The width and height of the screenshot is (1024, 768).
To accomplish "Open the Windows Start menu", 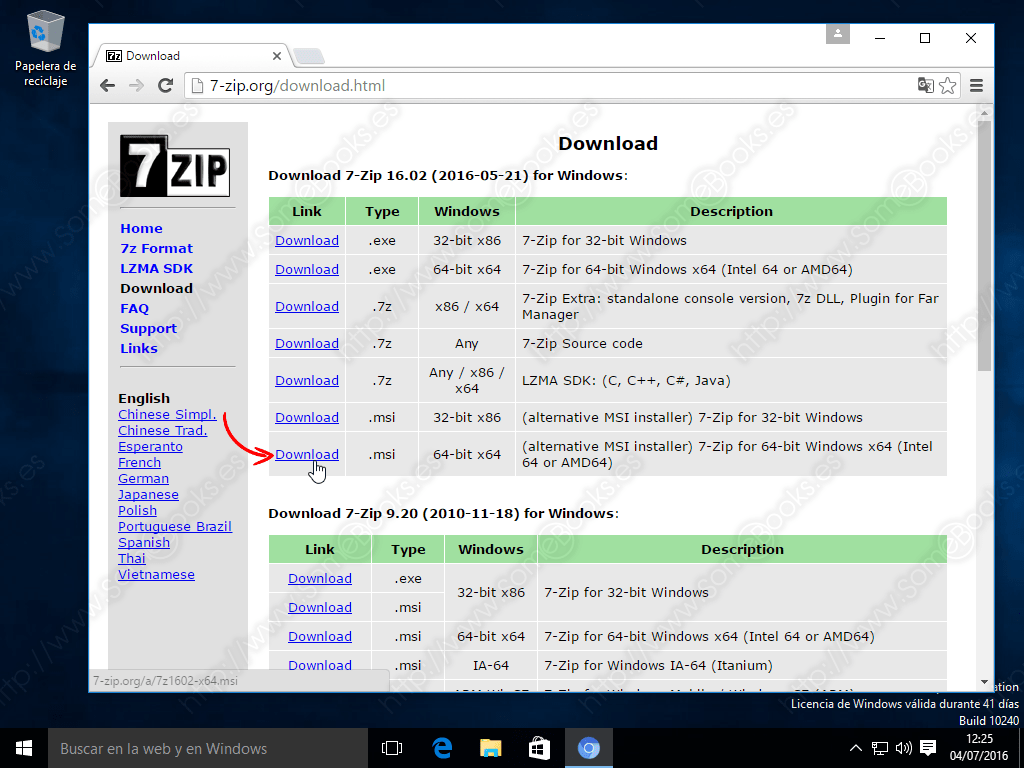I will pos(23,747).
